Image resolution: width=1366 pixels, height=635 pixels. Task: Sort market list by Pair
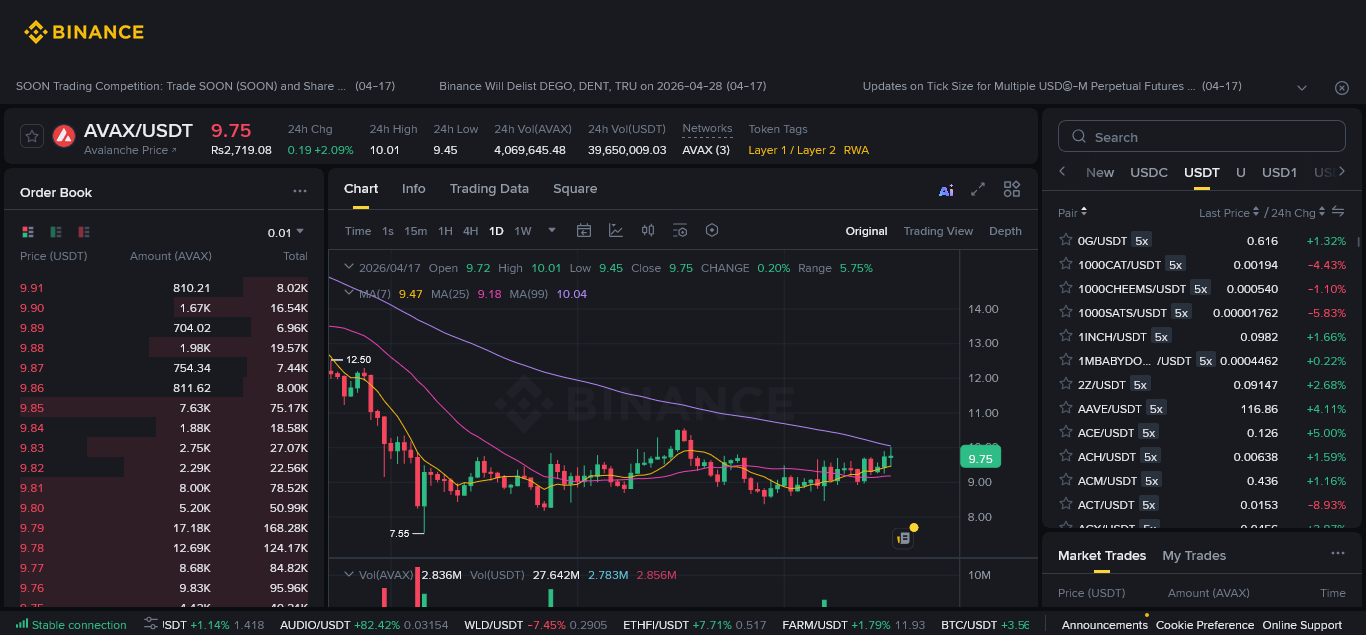click(1072, 212)
